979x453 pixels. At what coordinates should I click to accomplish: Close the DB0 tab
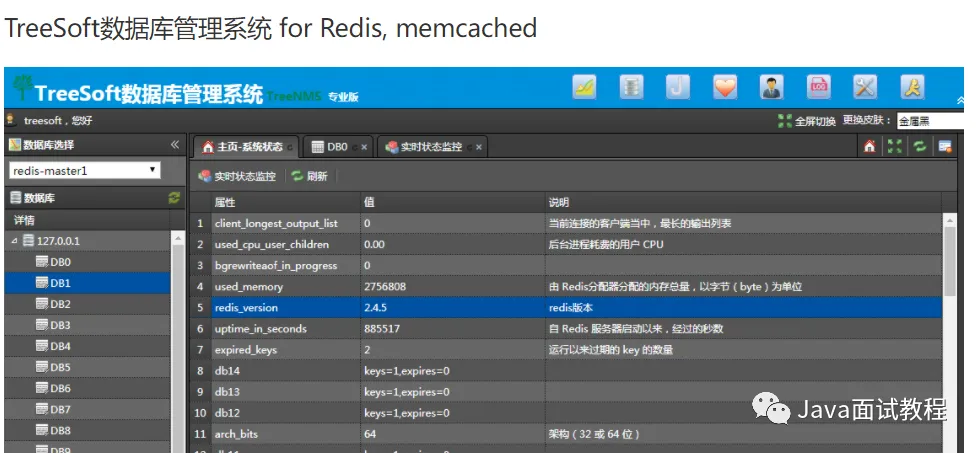[x=364, y=147]
